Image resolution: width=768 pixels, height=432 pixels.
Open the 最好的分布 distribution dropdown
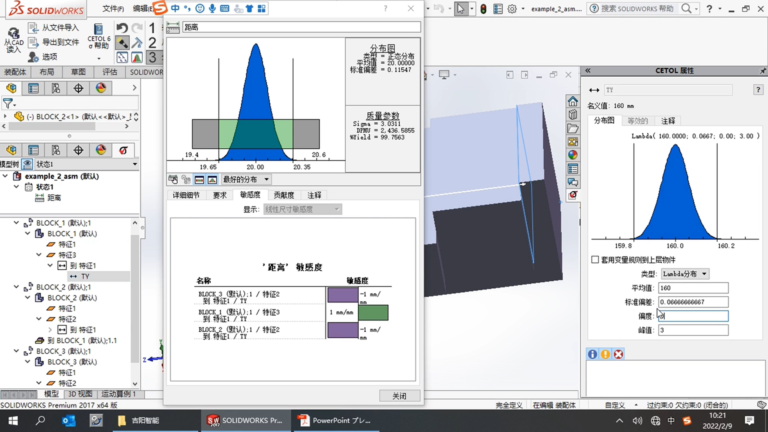tap(246, 180)
